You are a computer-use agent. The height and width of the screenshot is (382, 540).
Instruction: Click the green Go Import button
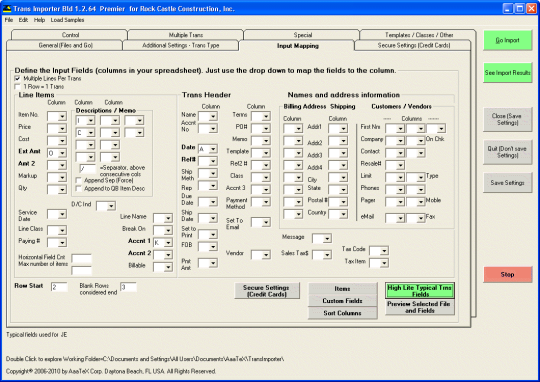pos(507,40)
